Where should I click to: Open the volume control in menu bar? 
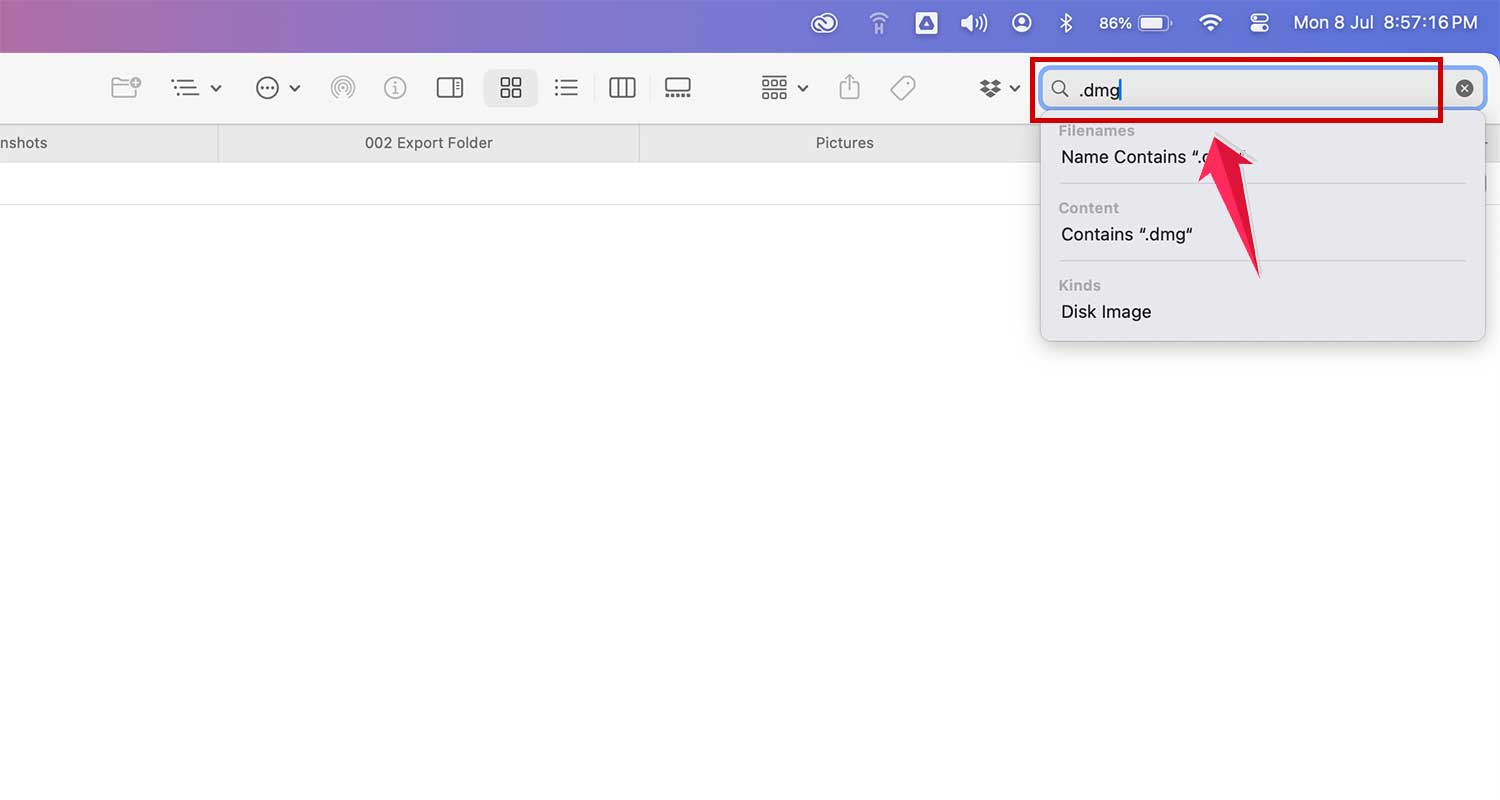click(x=973, y=22)
